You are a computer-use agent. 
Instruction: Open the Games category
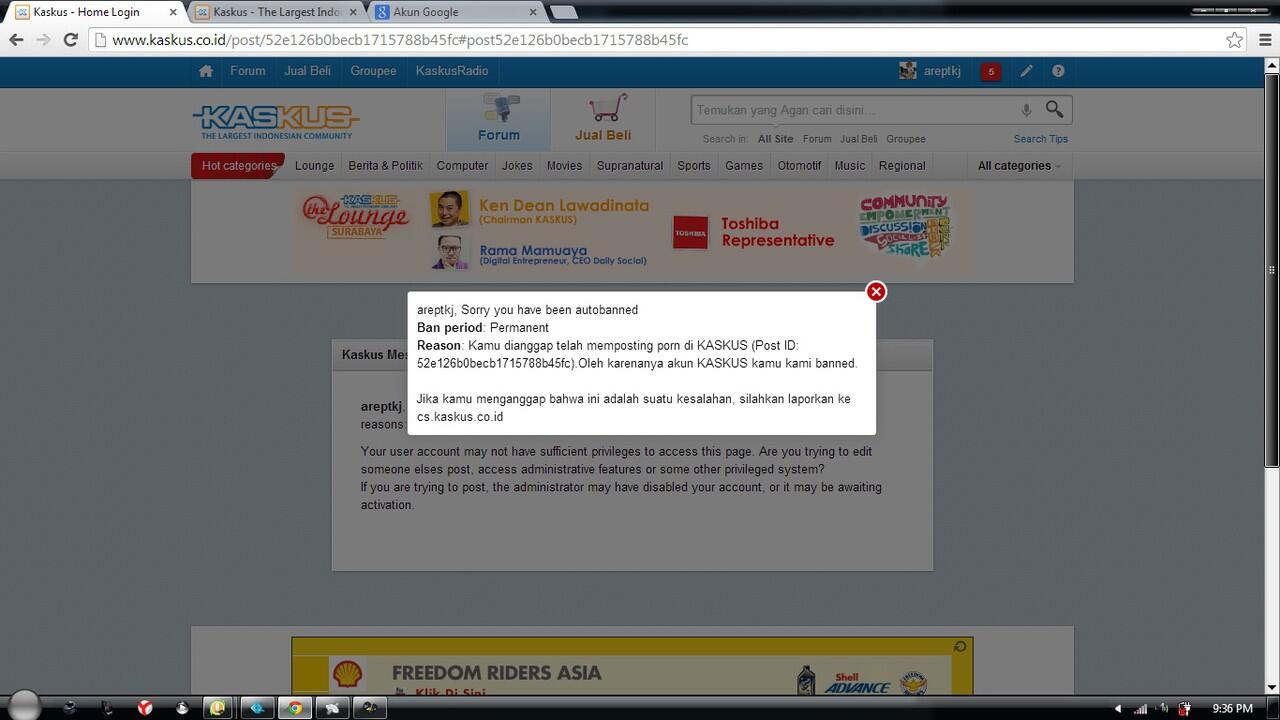(744, 166)
